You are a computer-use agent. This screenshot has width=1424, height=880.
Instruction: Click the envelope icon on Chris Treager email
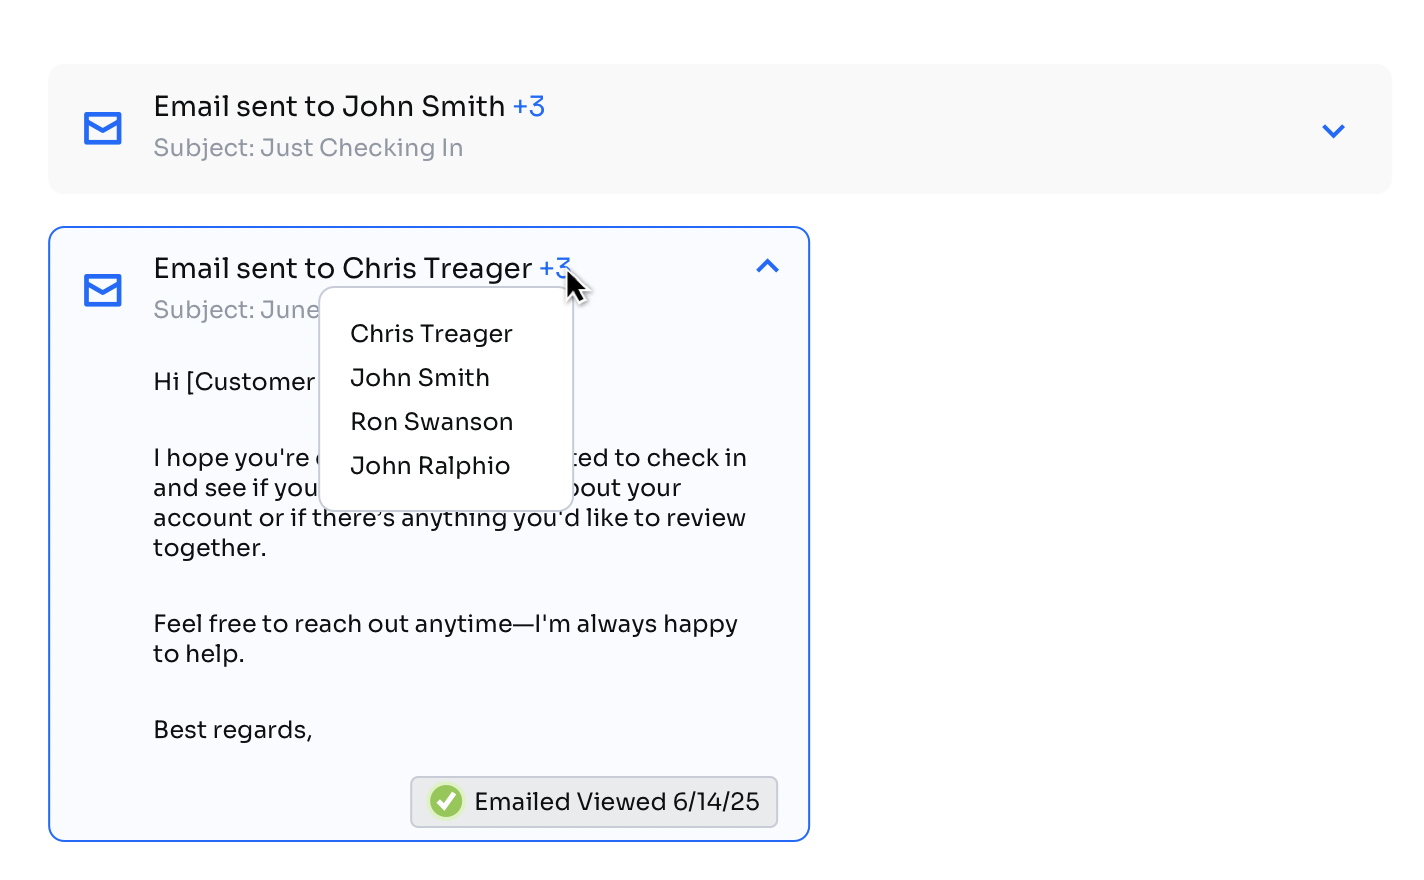103,290
